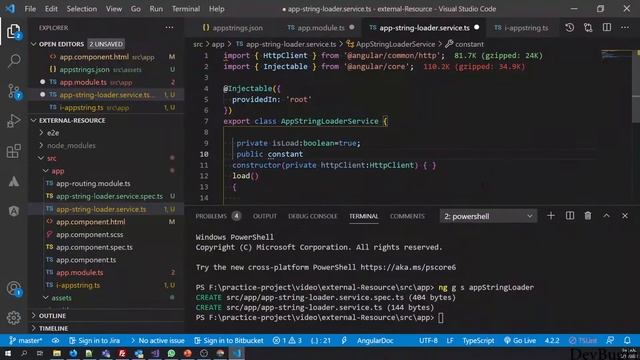Viewport: 640px width, 360px height.
Task: Click the master branch in status bar
Action: pyautogui.click(x=26, y=340)
